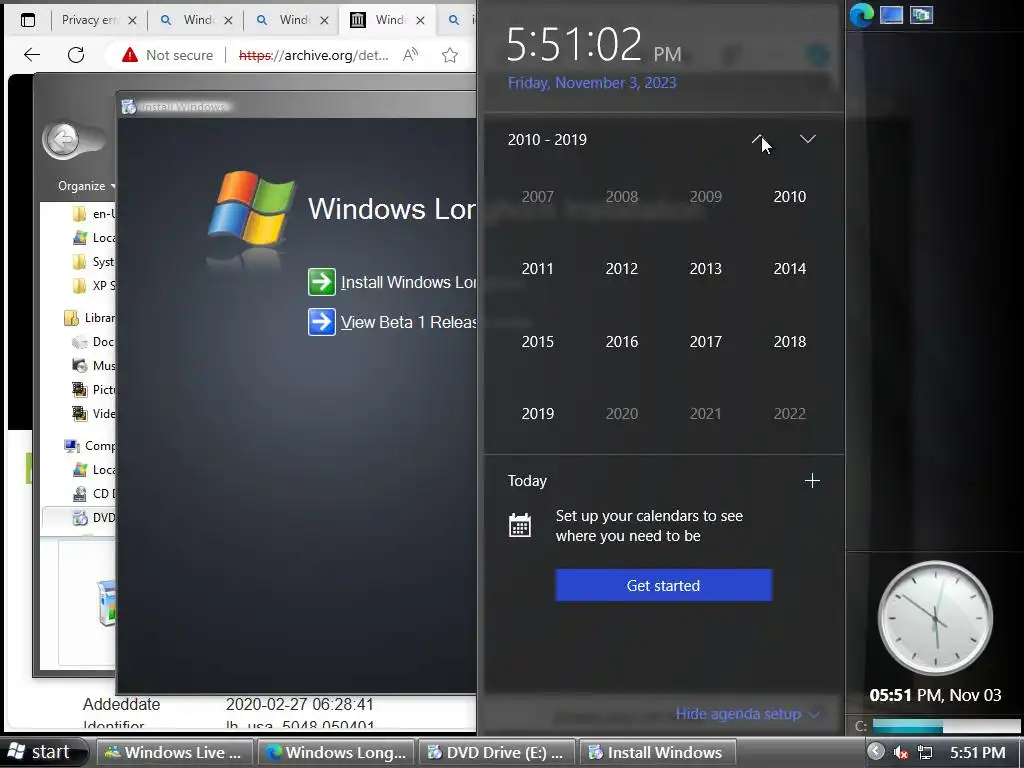Select year 2016 in calendar
Screen dimensions: 1024x768
pos(622,342)
